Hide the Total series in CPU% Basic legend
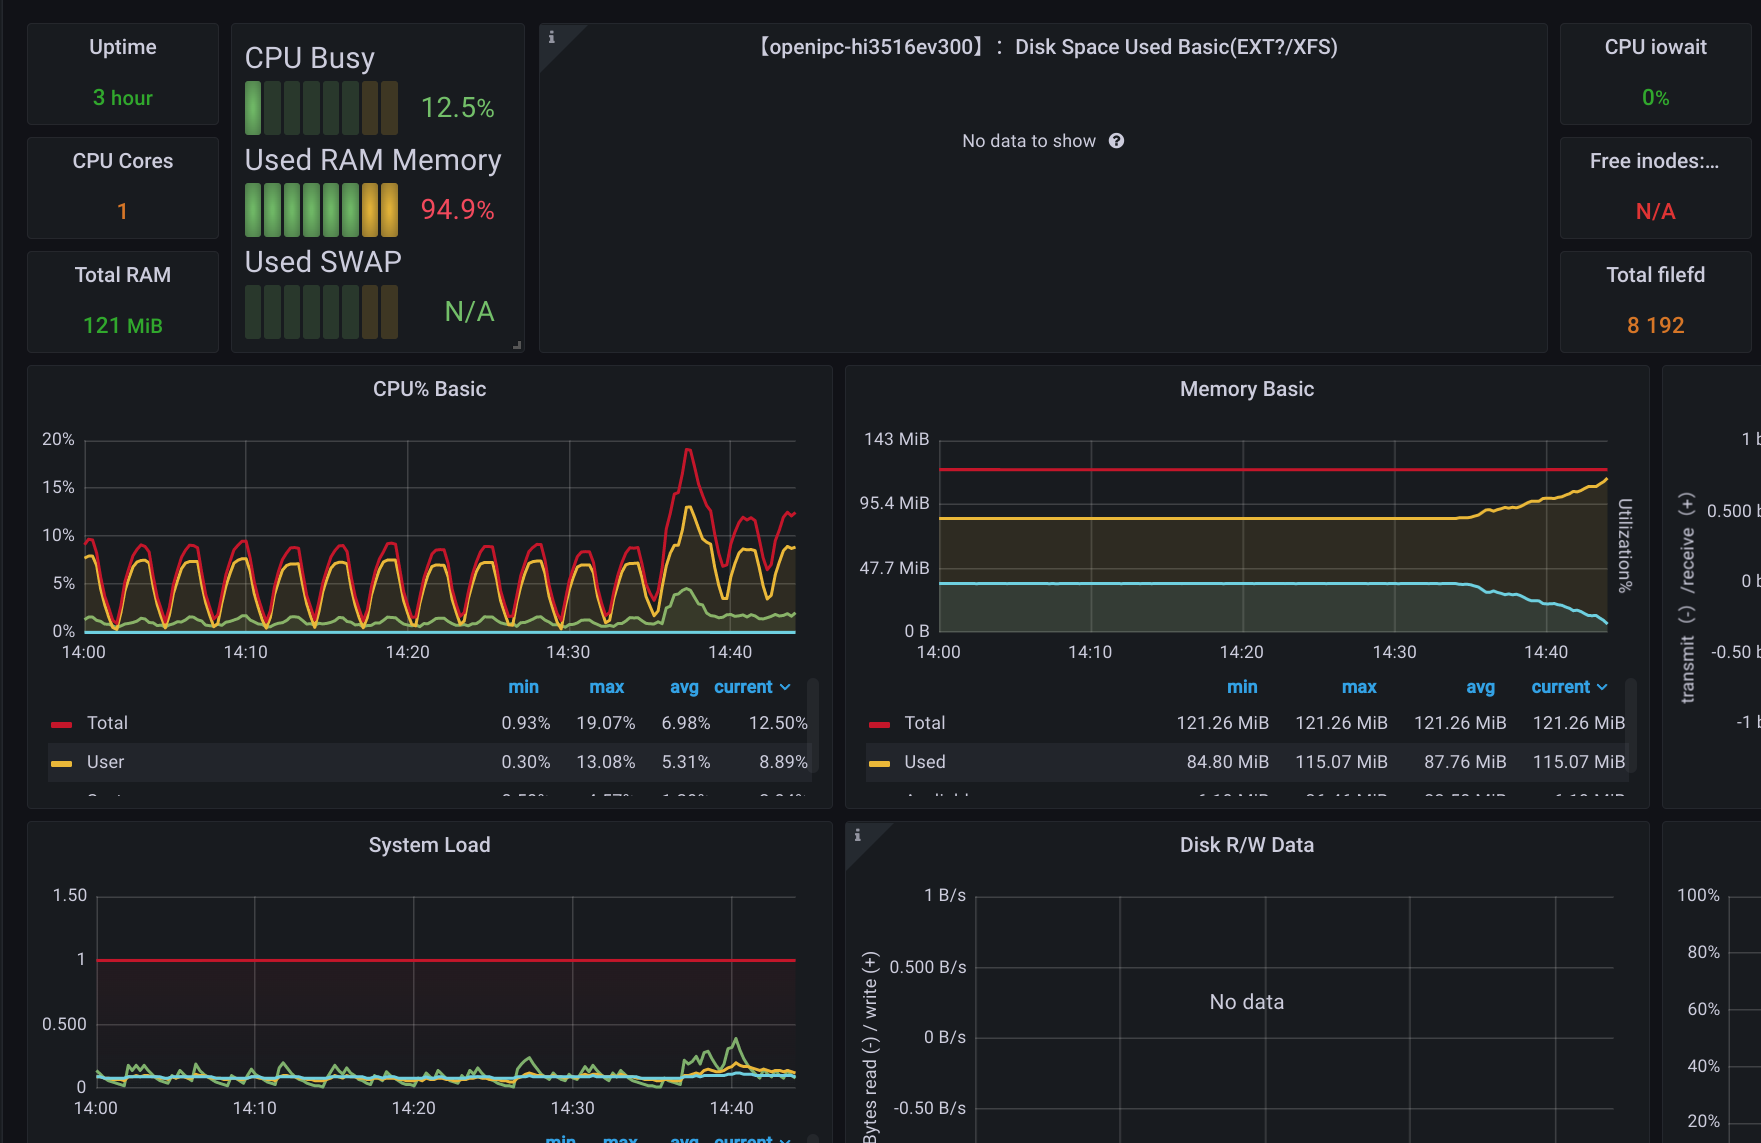The image size is (1761, 1143). point(109,722)
